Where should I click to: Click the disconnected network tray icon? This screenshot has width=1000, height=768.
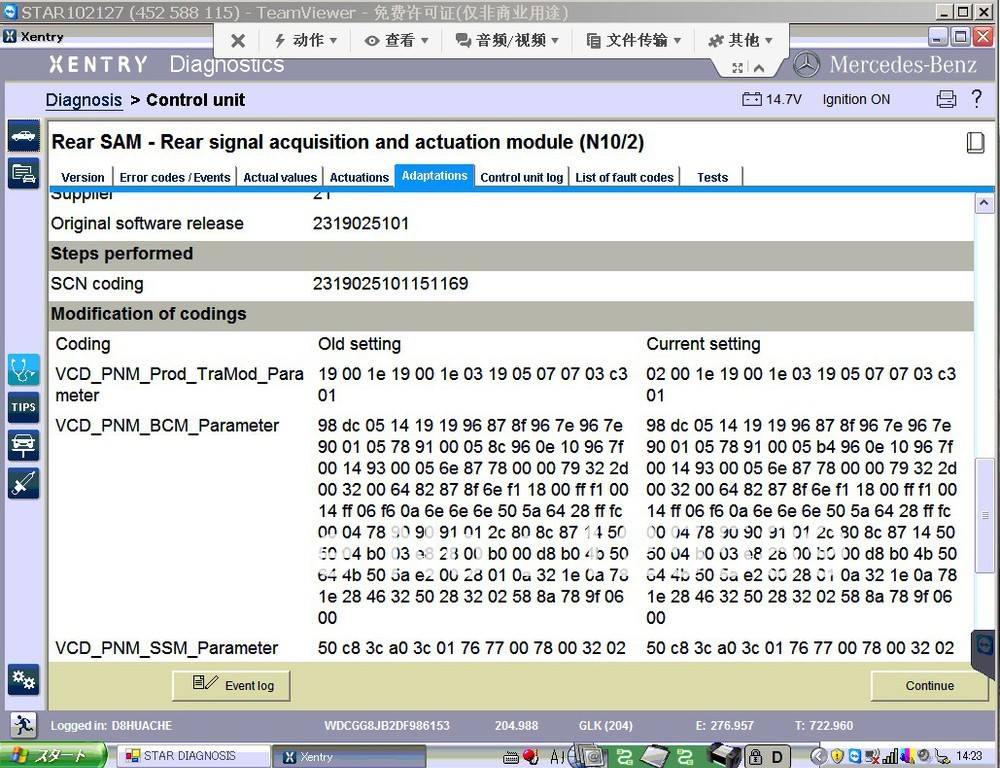(x=872, y=757)
